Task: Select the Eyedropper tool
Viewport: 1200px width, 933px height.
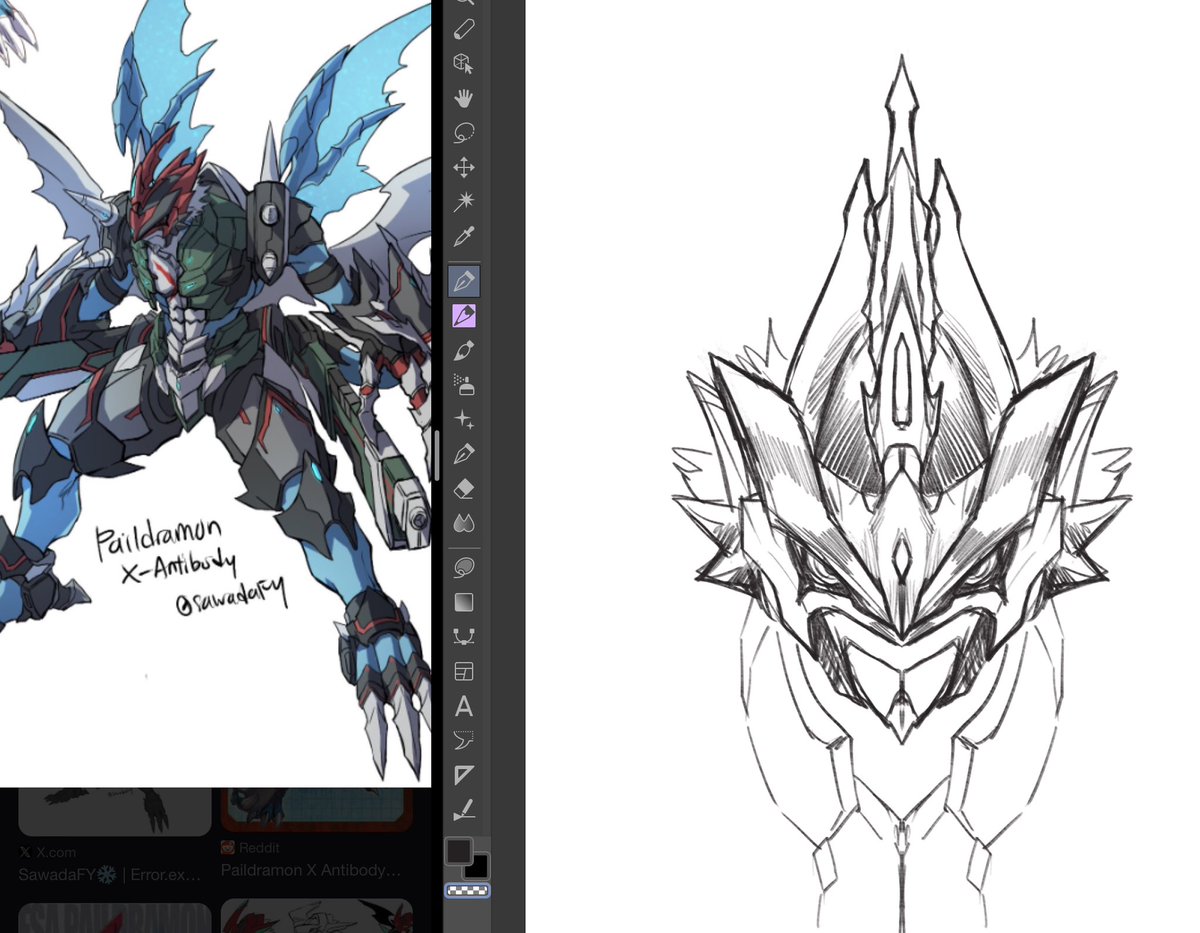Action: pyautogui.click(x=463, y=237)
